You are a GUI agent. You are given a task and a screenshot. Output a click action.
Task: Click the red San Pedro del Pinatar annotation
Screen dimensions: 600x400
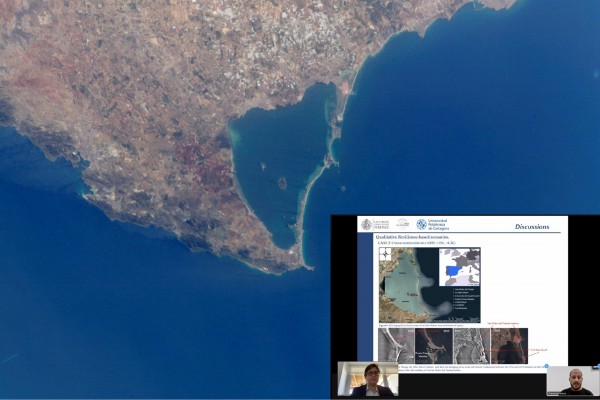503,324
